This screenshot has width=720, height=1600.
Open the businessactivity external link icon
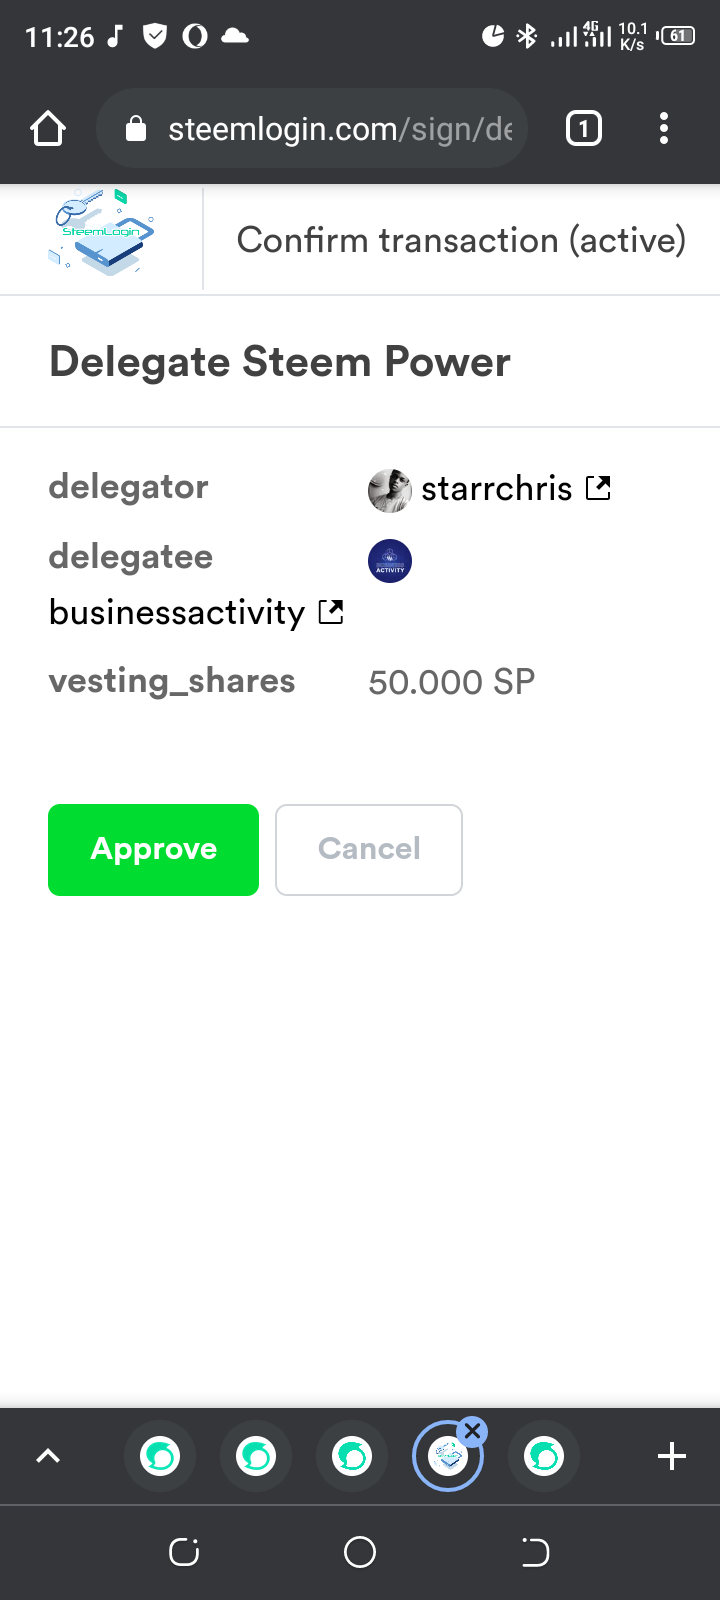[x=331, y=612]
